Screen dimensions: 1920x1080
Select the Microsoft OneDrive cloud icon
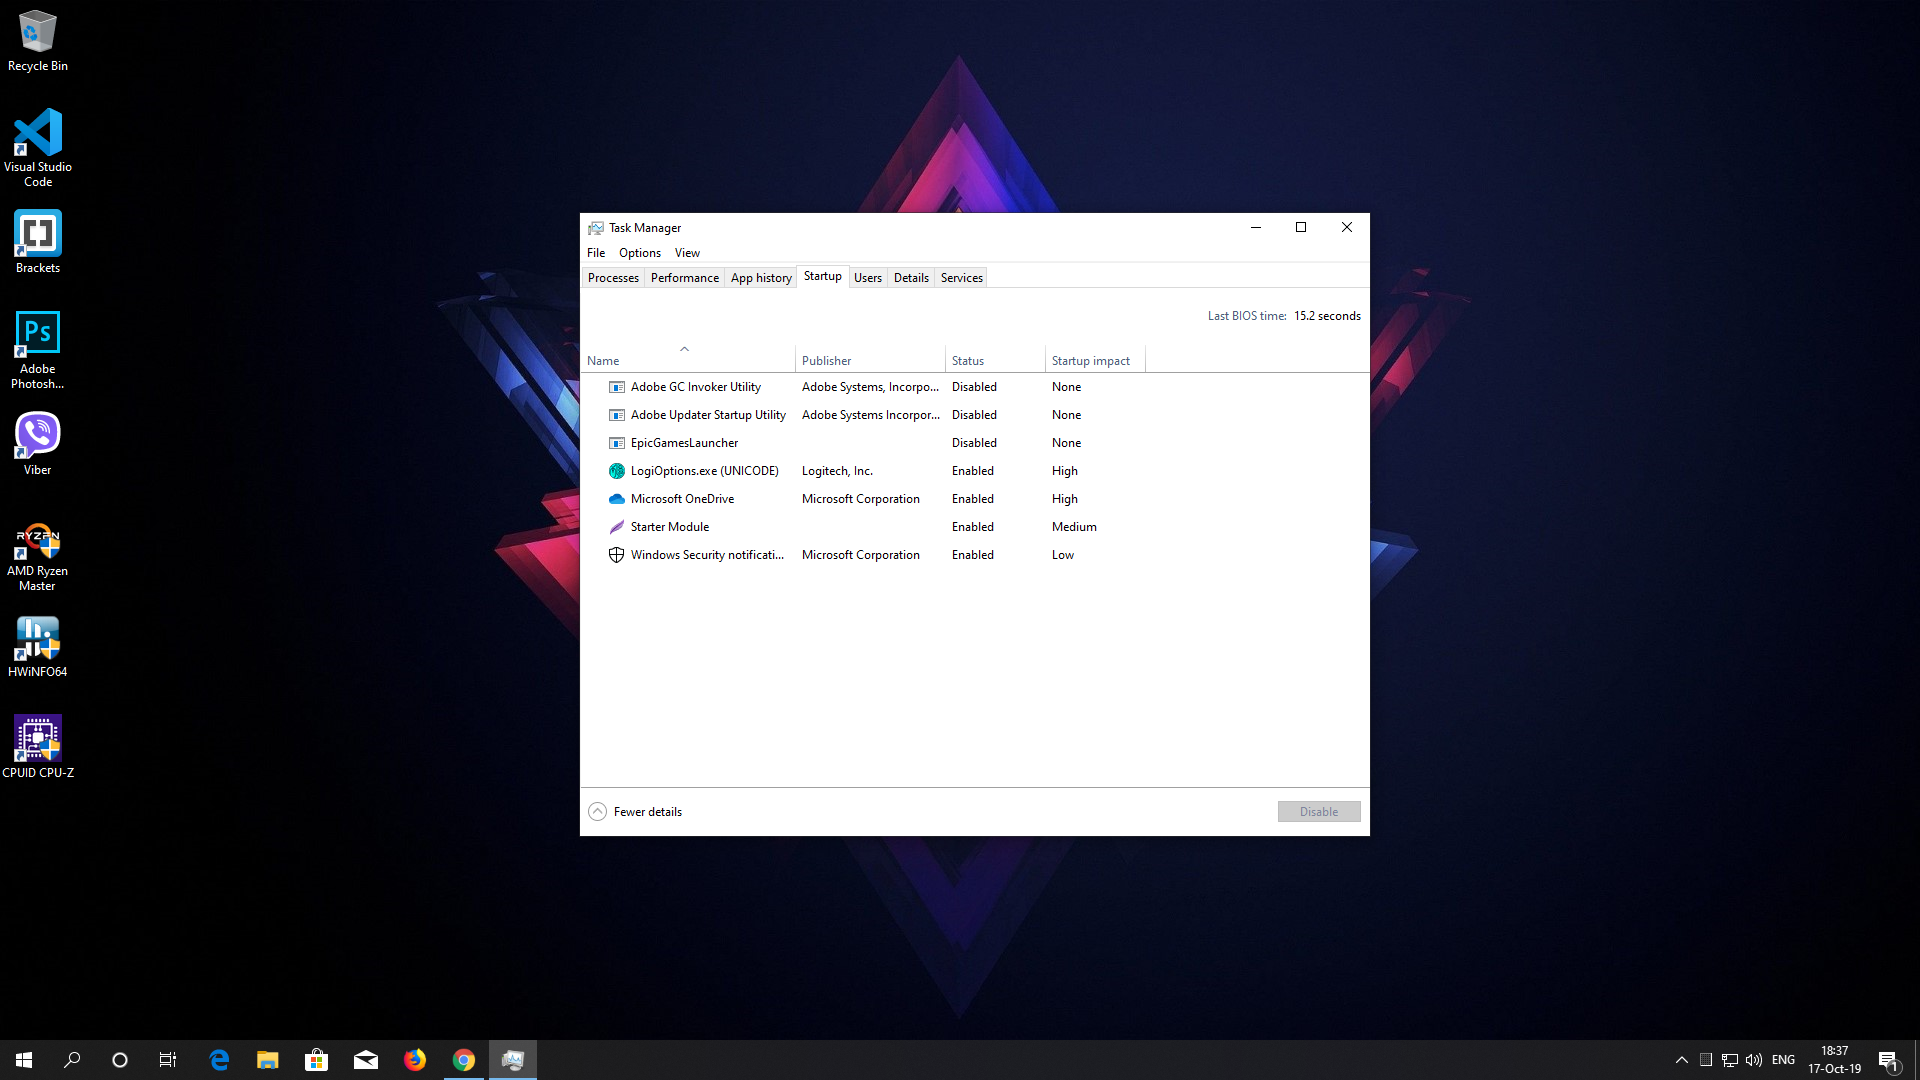(616, 499)
